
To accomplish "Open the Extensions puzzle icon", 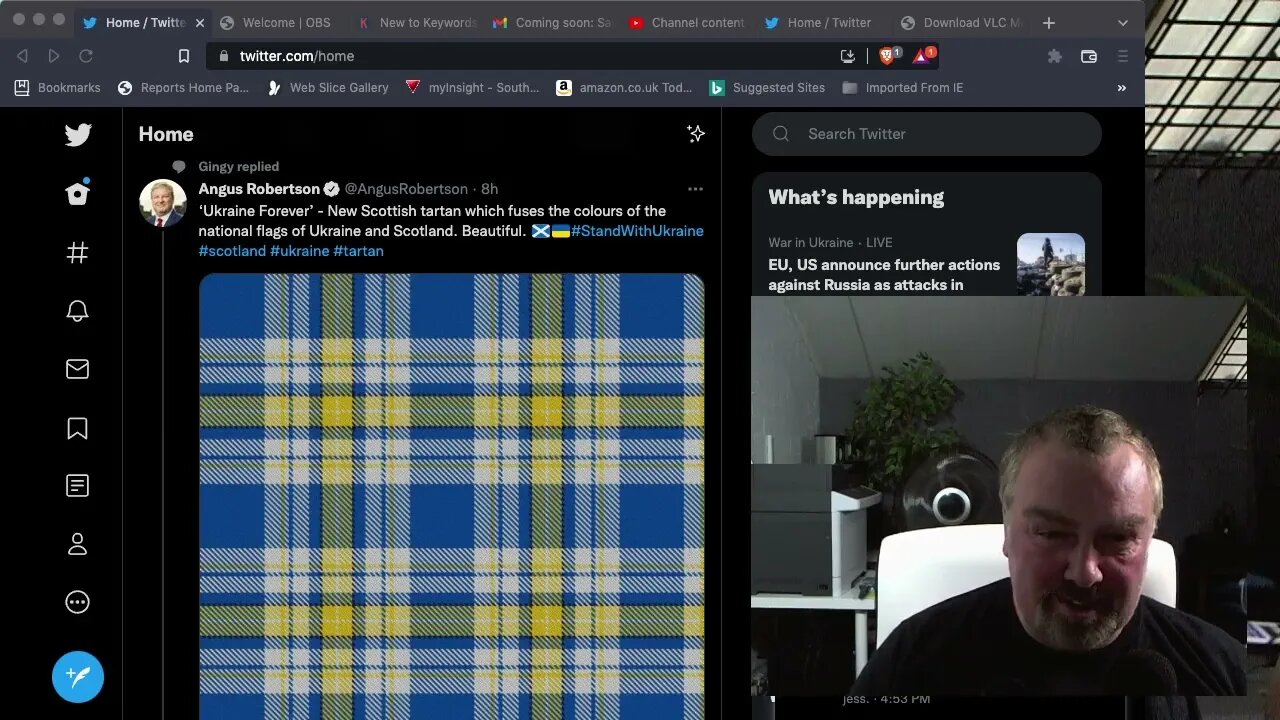I will [x=1054, y=56].
